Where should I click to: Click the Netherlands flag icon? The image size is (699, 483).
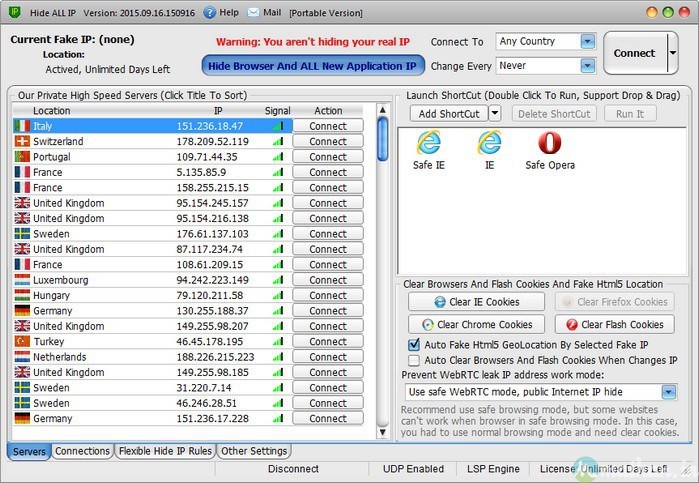click(22, 357)
